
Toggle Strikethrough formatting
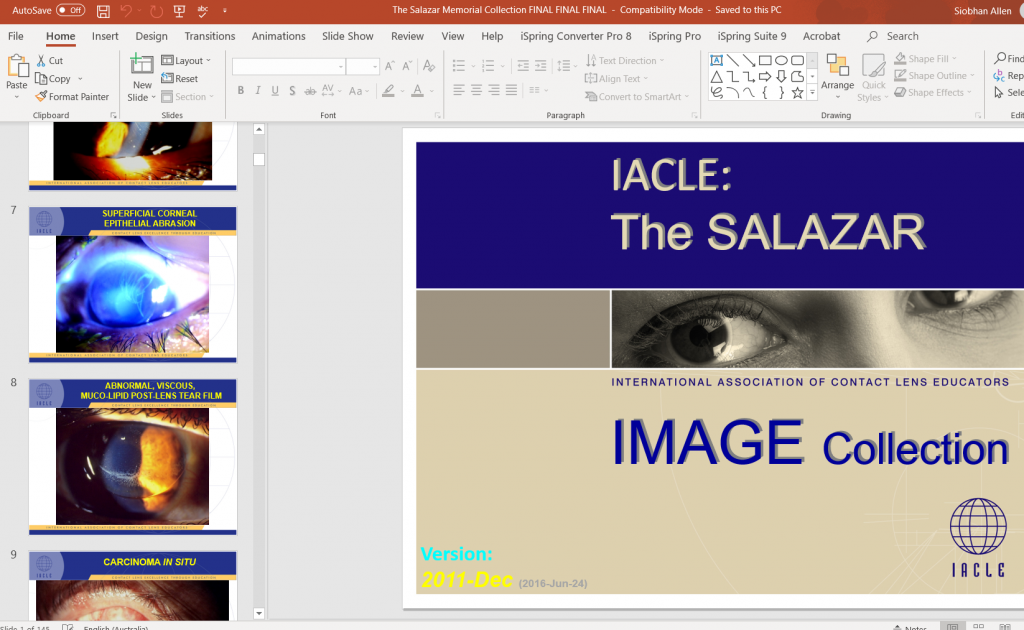pyautogui.click(x=310, y=91)
